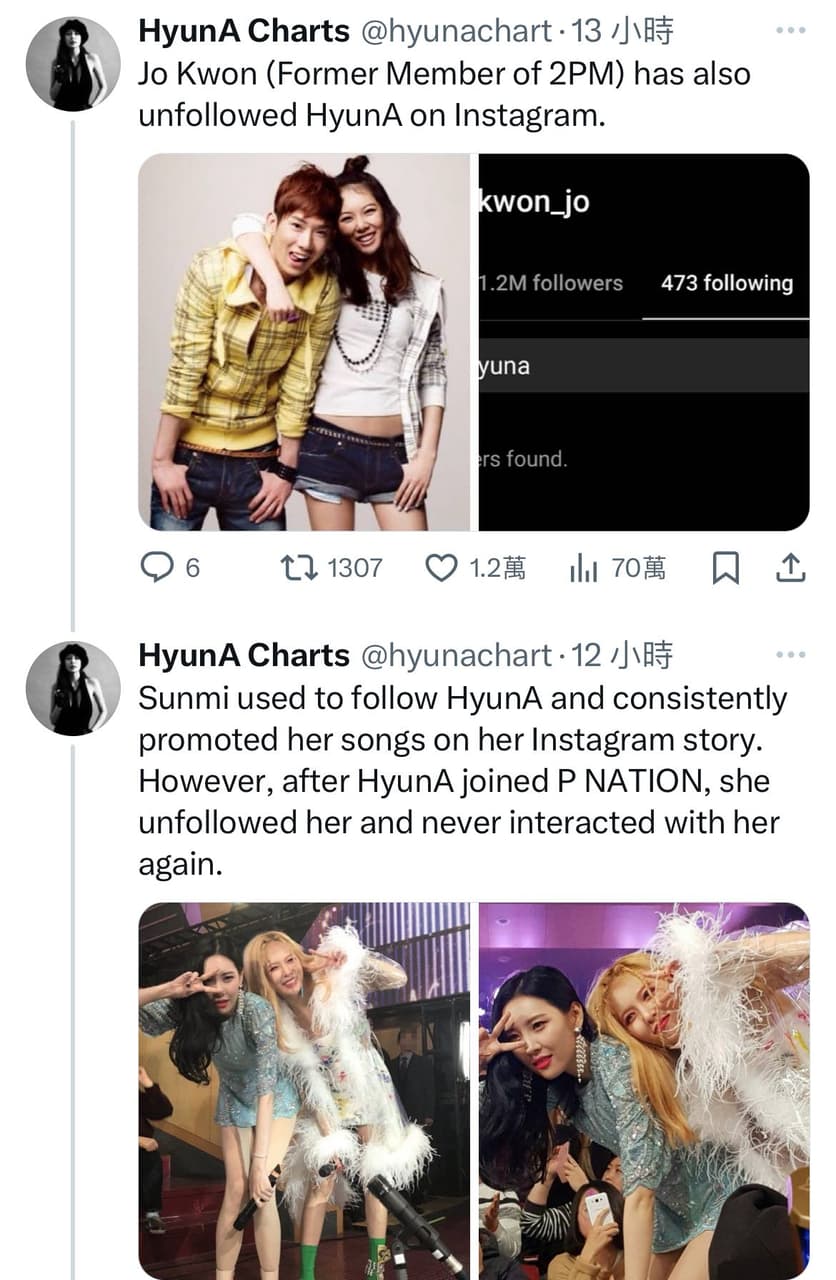View the Jo Kwon and HyunA photo
This screenshot has height=1280, width=836.
click(x=304, y=342)
